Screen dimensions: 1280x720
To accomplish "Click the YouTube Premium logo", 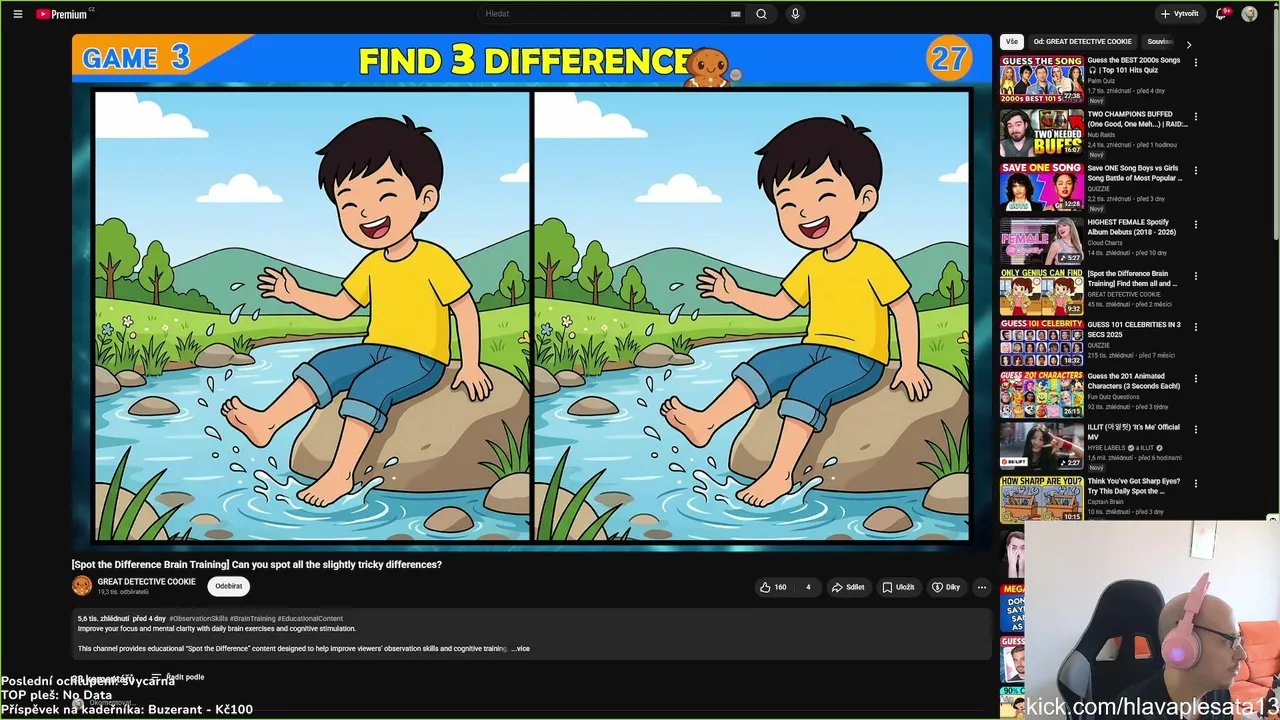I will pyautogui.click(x=64, y=14).
